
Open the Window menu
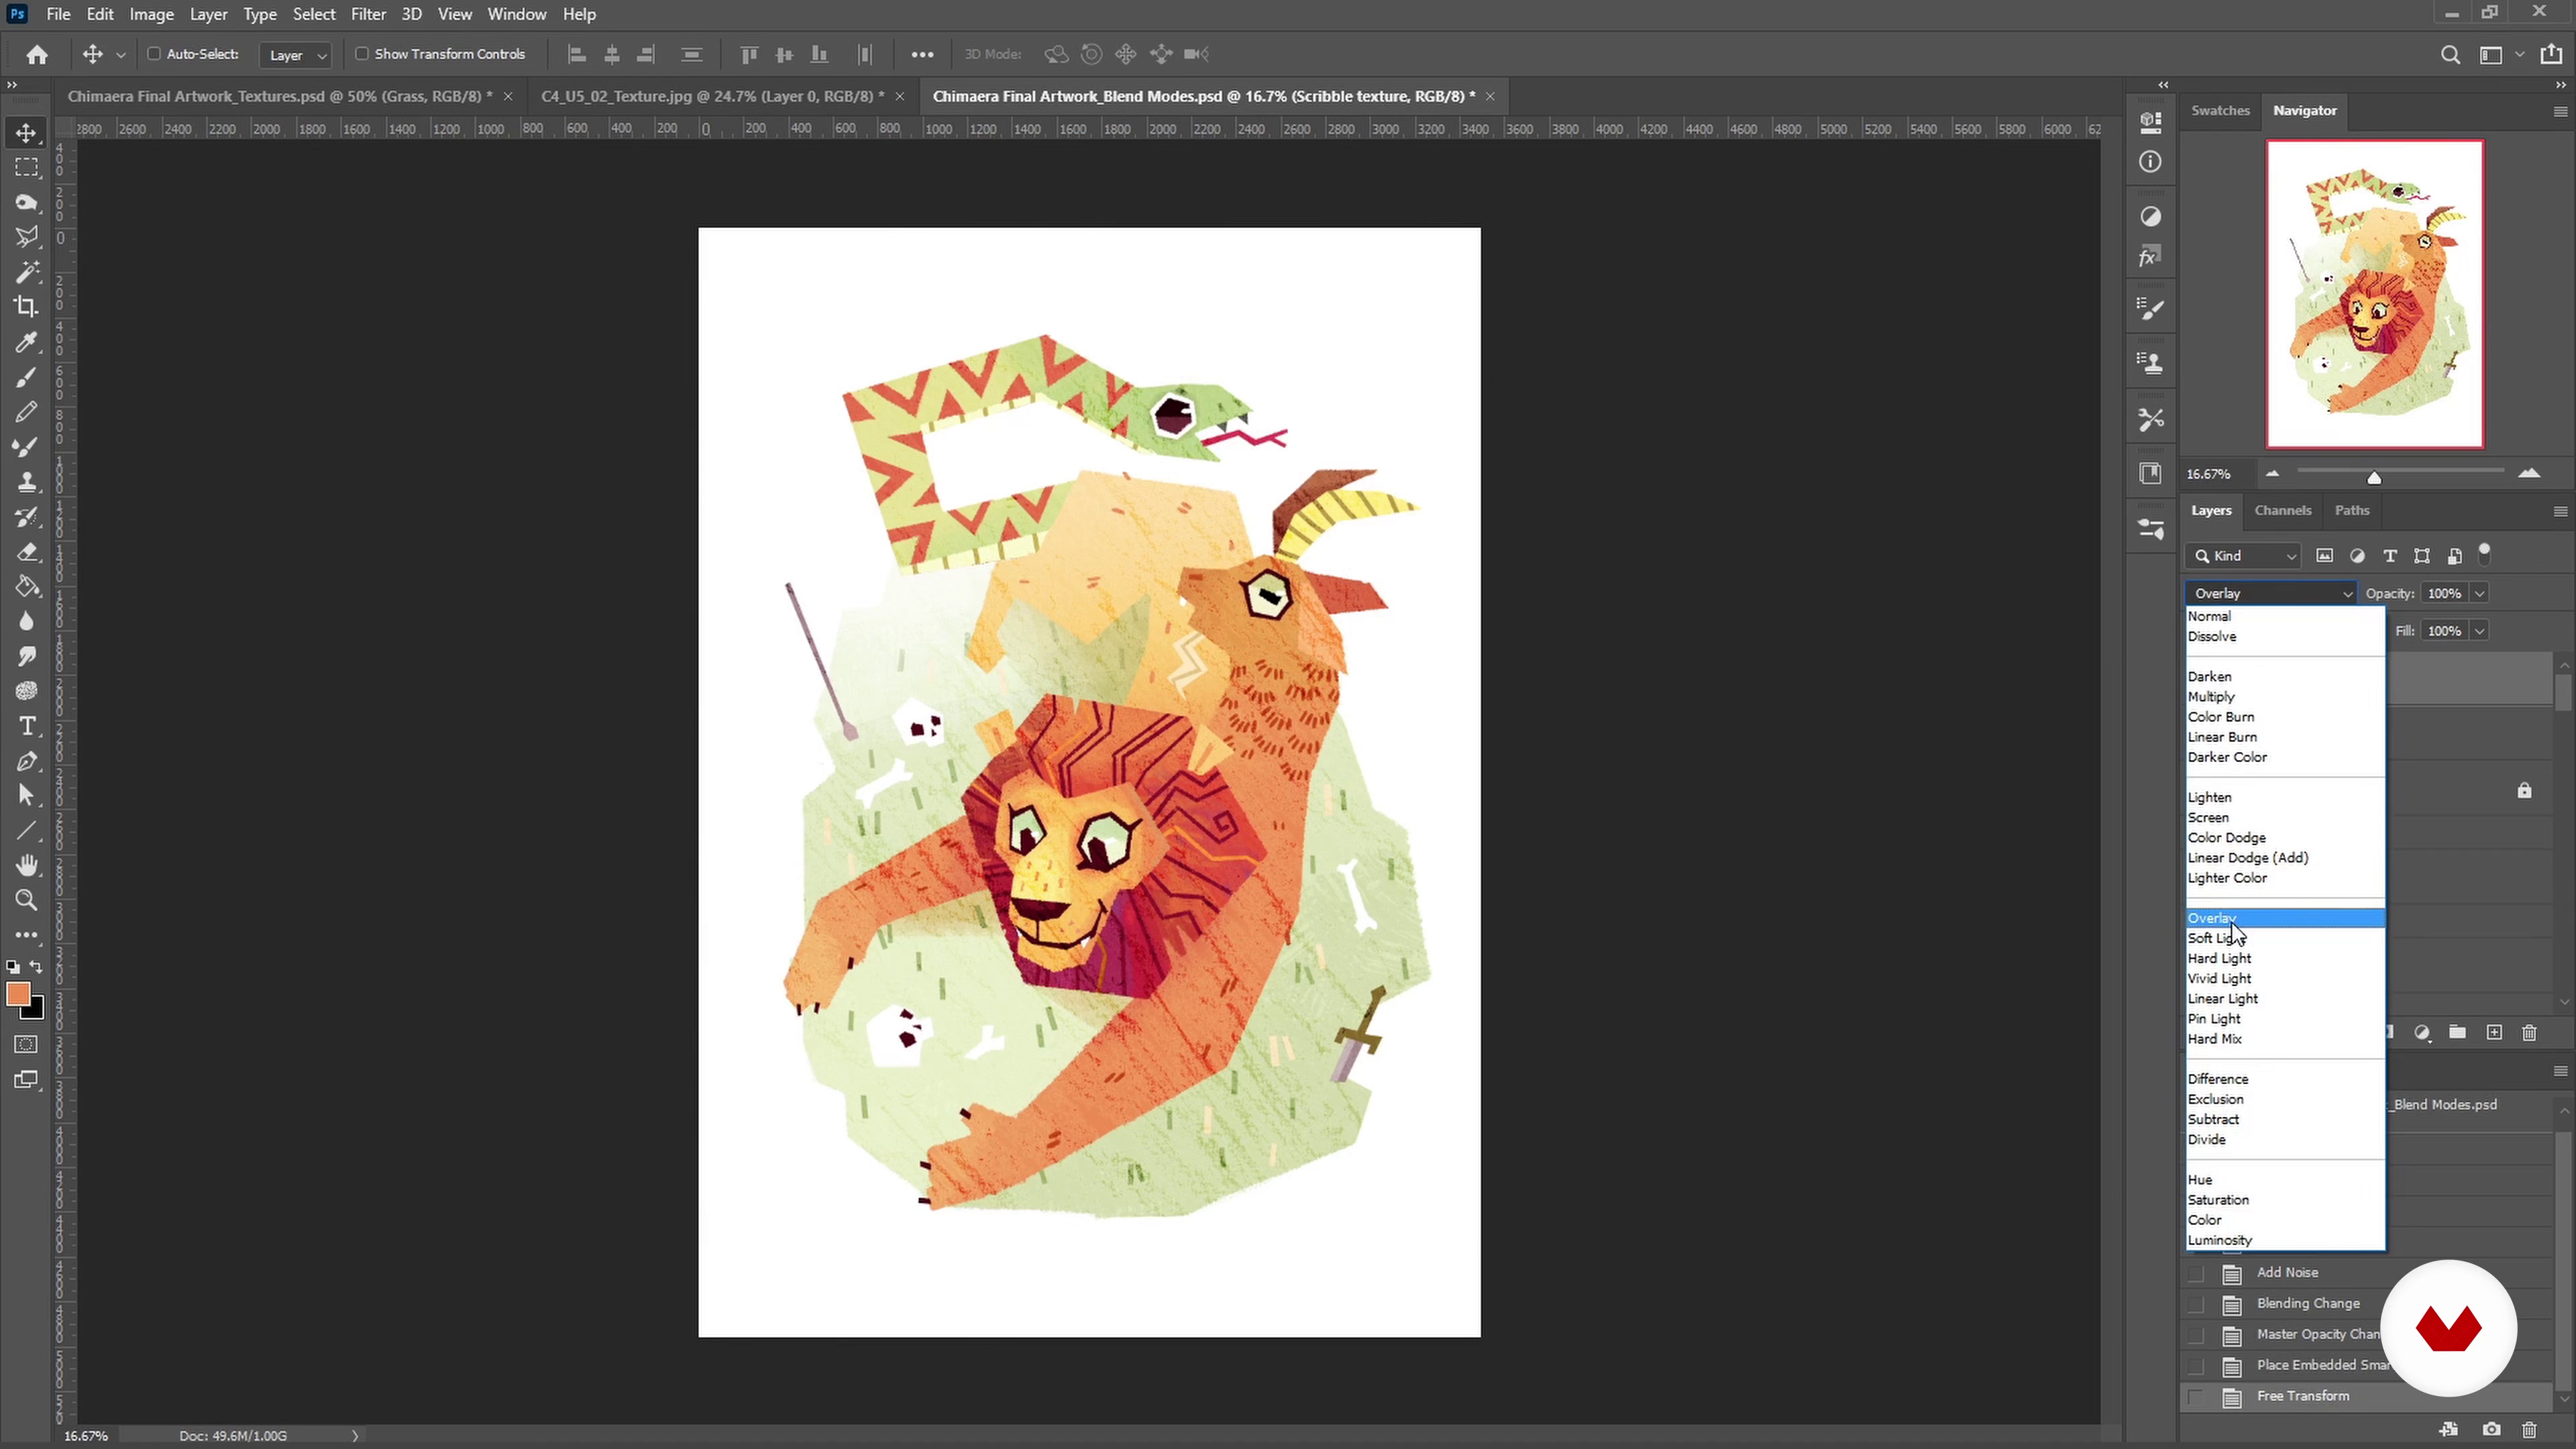click(x=516, y=14)
